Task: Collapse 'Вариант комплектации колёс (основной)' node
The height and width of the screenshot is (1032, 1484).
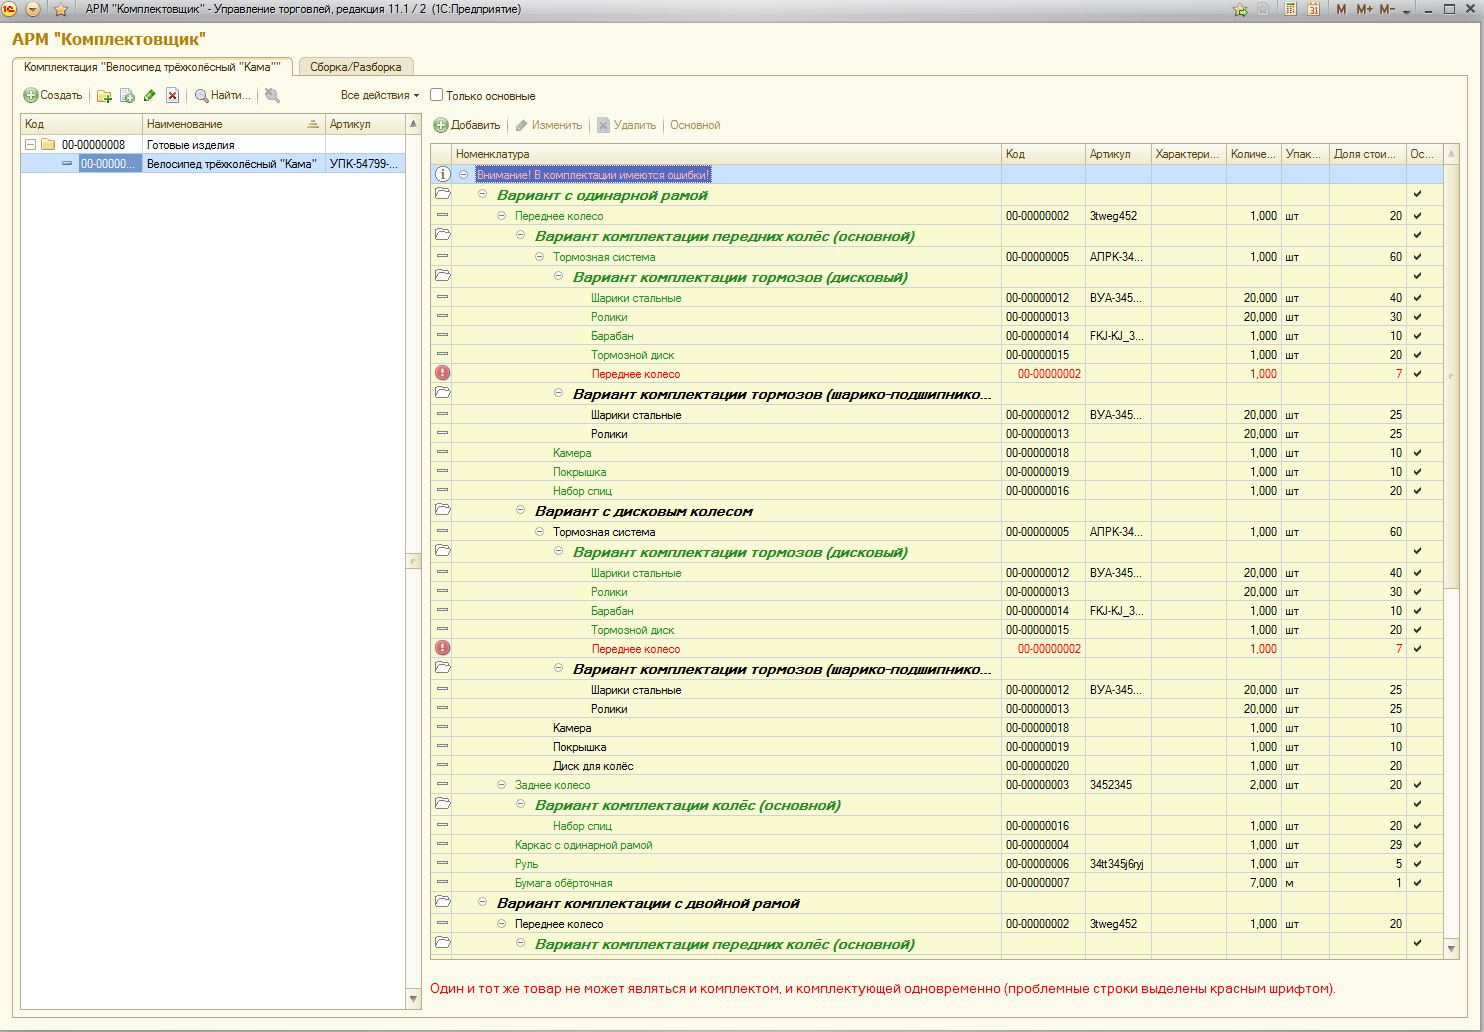Action: click(x=521, y=805)
